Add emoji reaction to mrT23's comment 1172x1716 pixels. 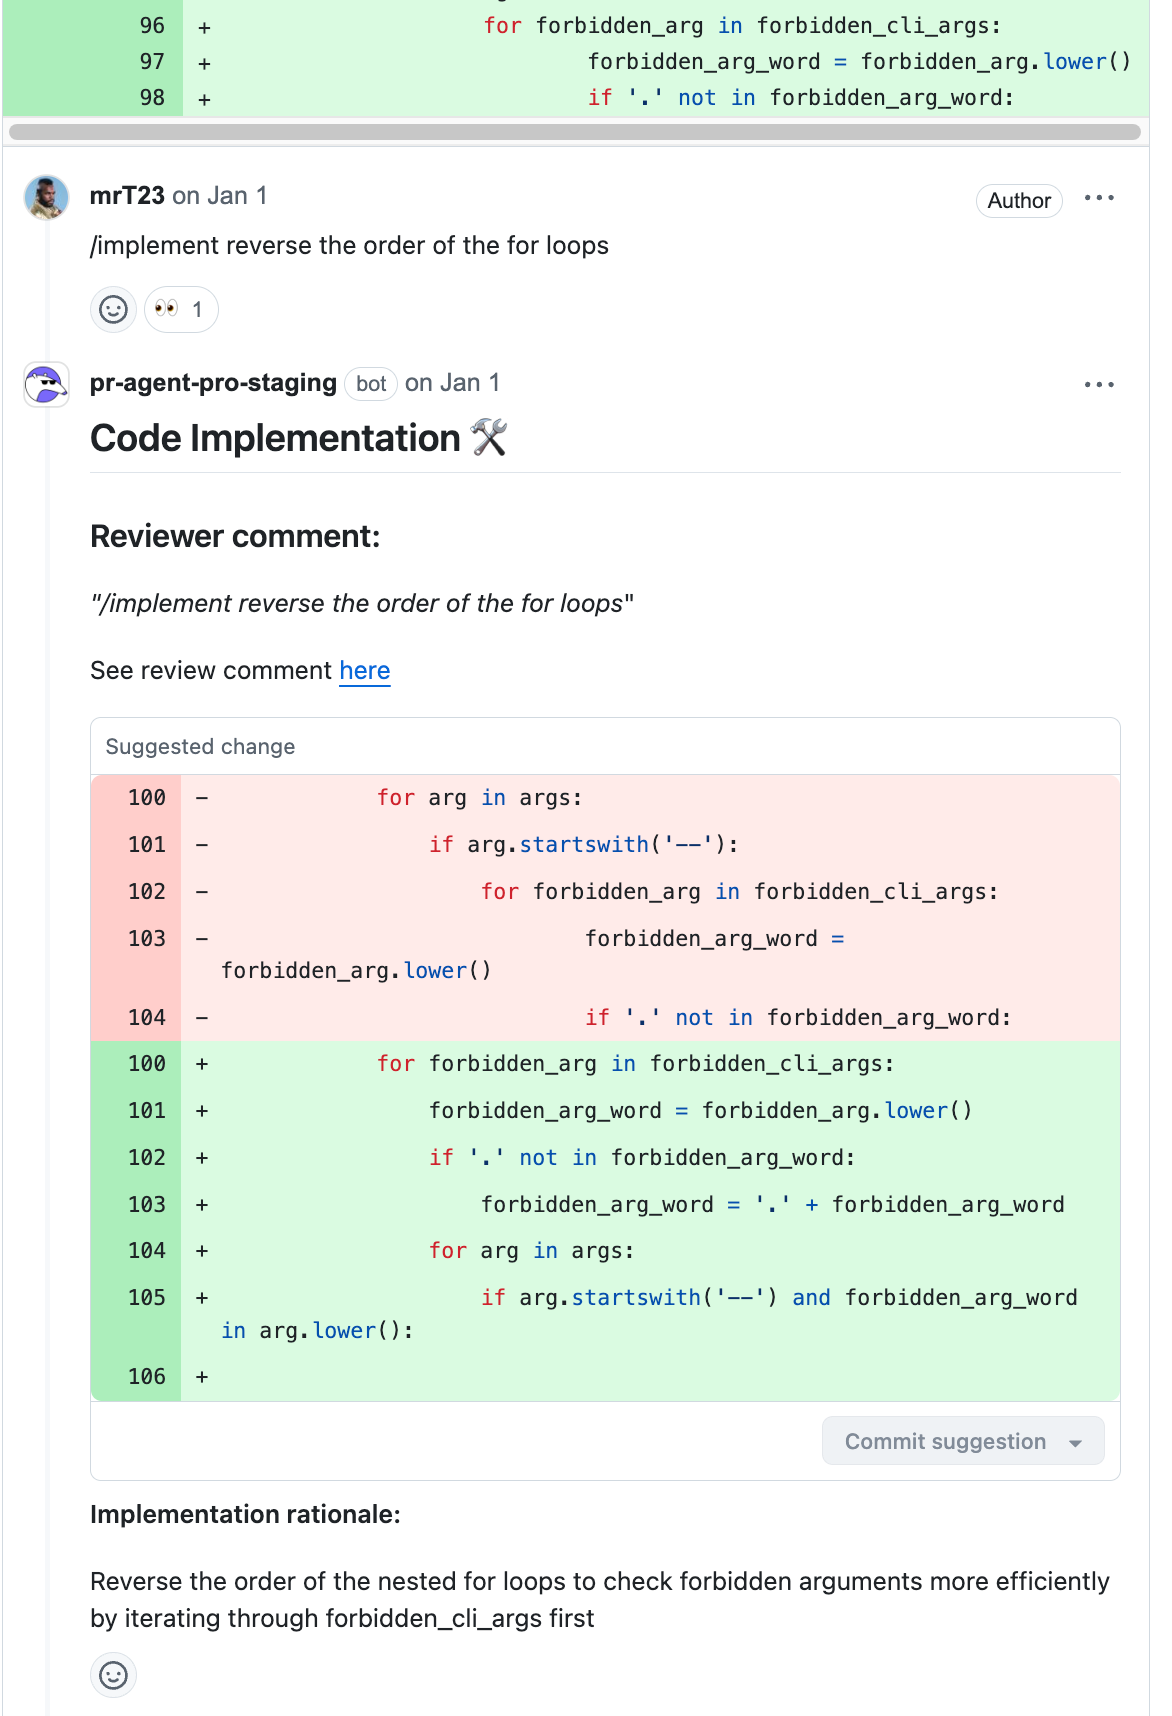(x=114, y=310)
